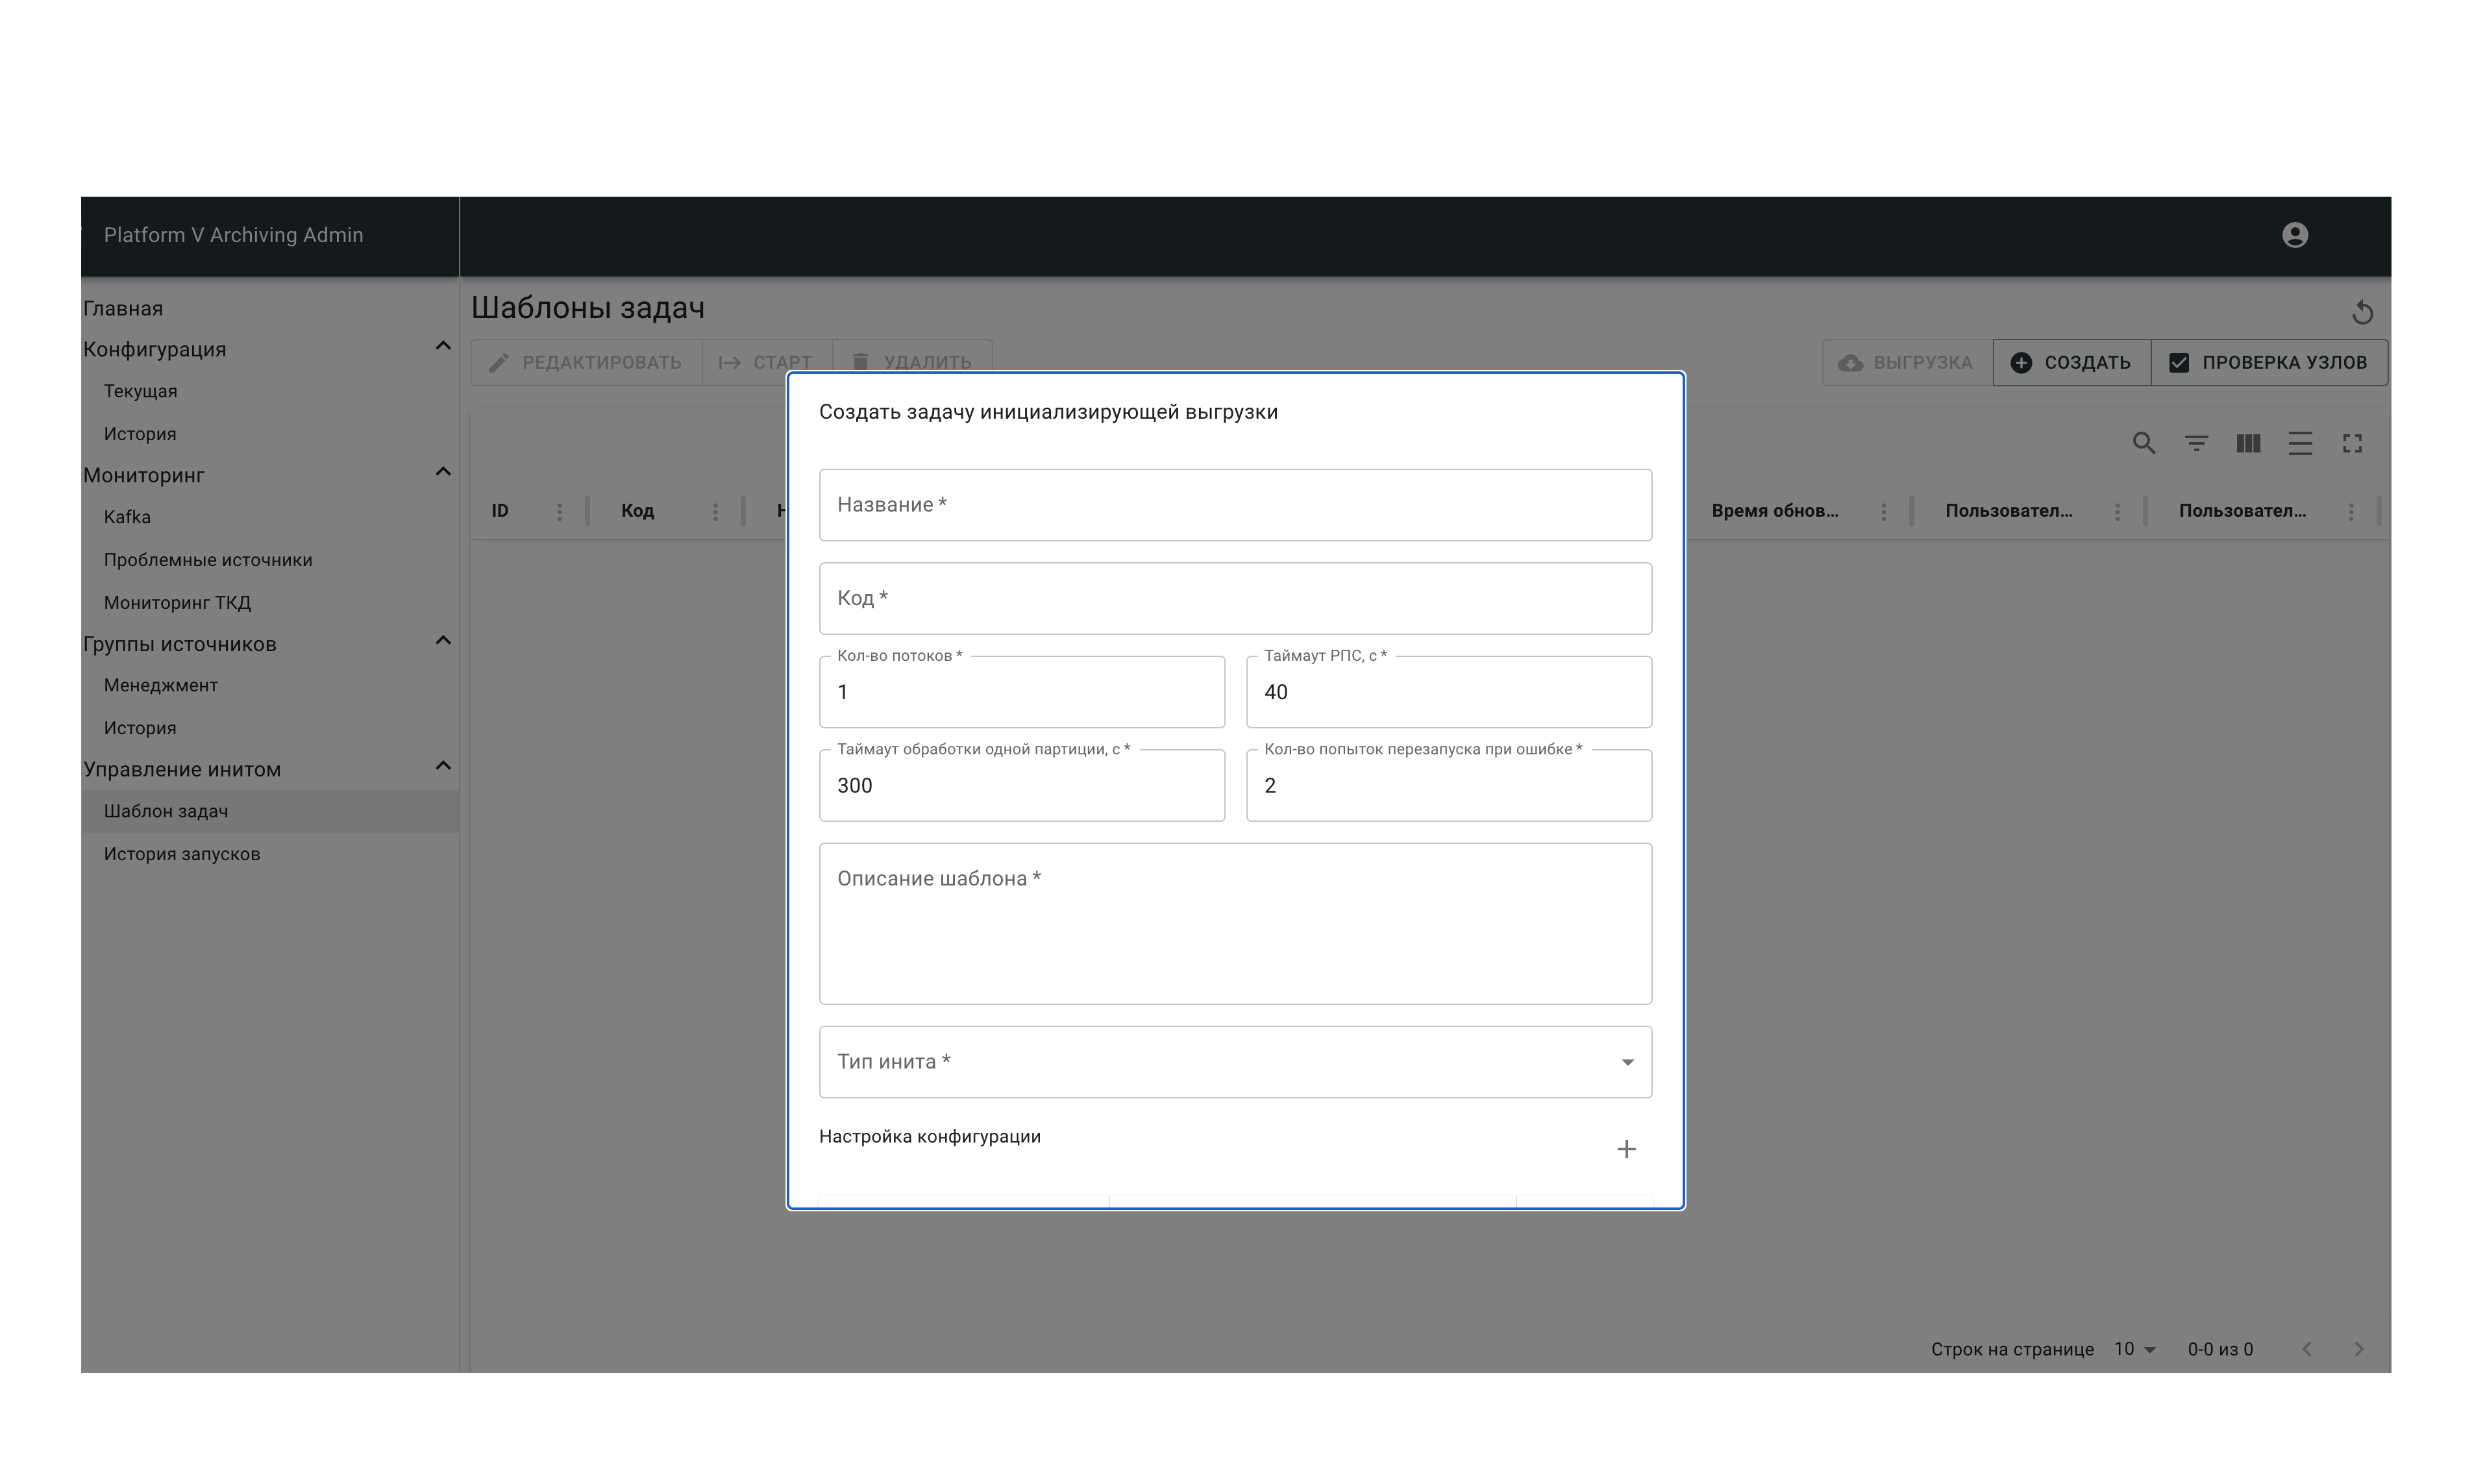Open История запусков in sidebar
This screenshot has height=1484, width=2472.
pos(182,854)
